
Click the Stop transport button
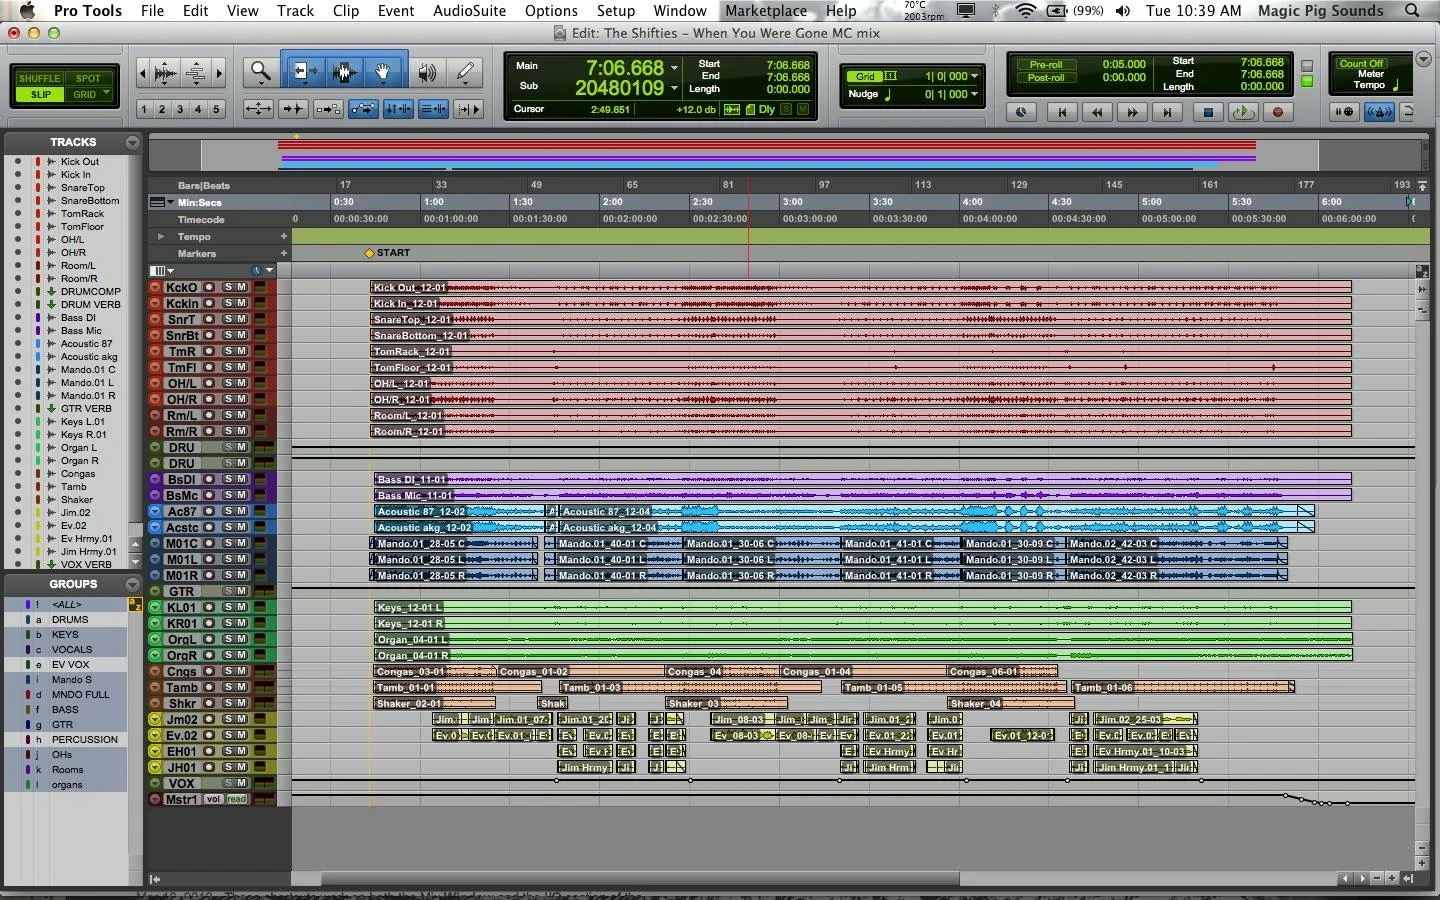1207,112
